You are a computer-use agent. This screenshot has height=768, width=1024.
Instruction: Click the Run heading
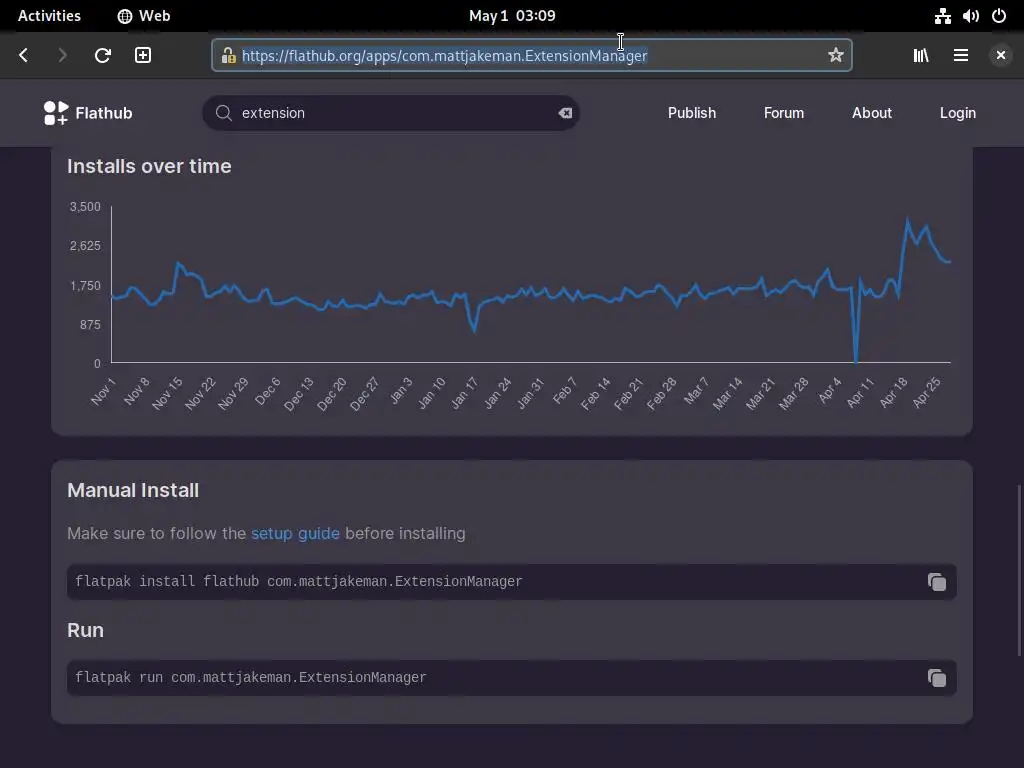[x=85, y=630]
